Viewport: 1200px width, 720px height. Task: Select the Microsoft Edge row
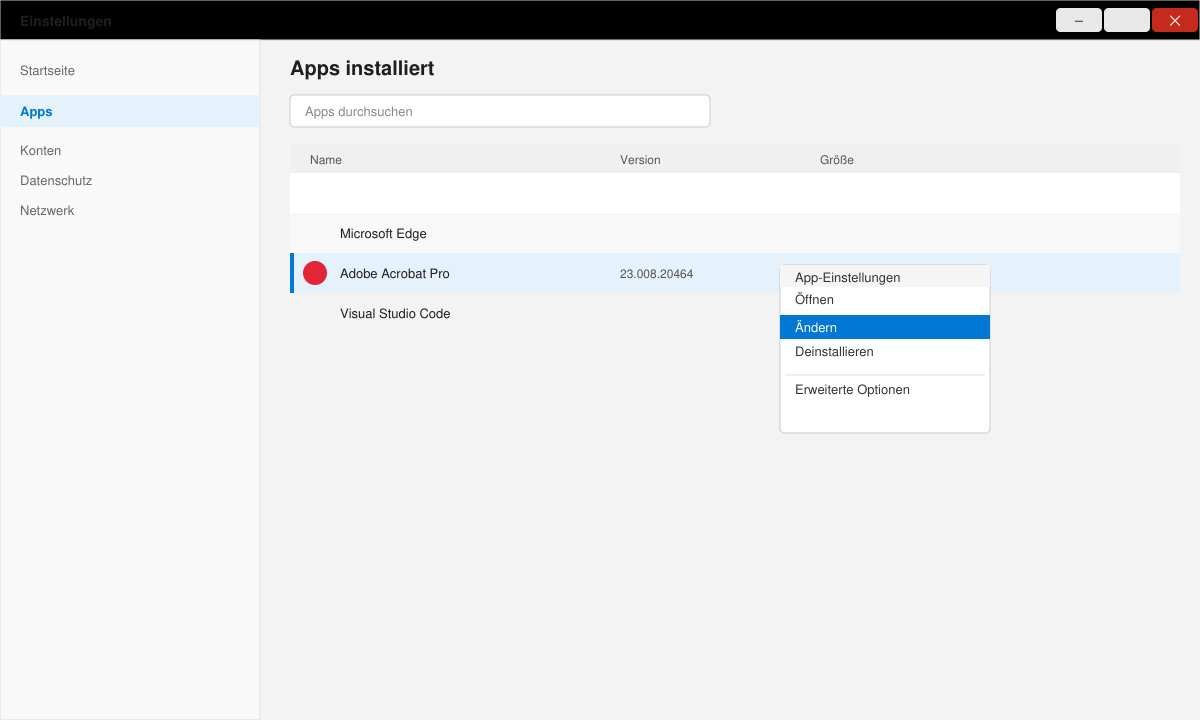[x=735, y=233]
